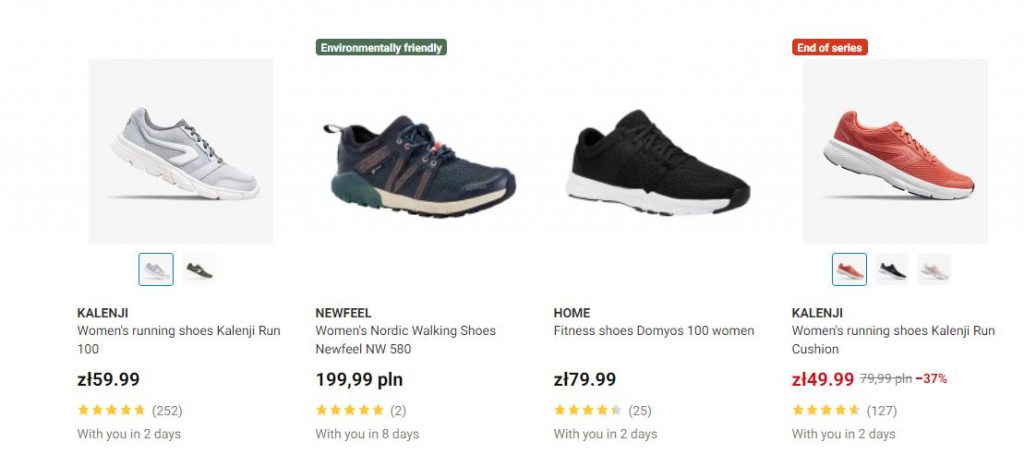Open "Women's running shoes Kalenji Run Cushion" link
1024x466 pixels.
(877, 340)
